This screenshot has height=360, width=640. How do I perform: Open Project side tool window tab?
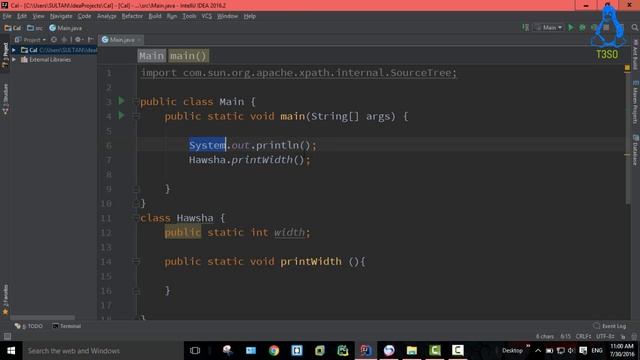point(5,55)
